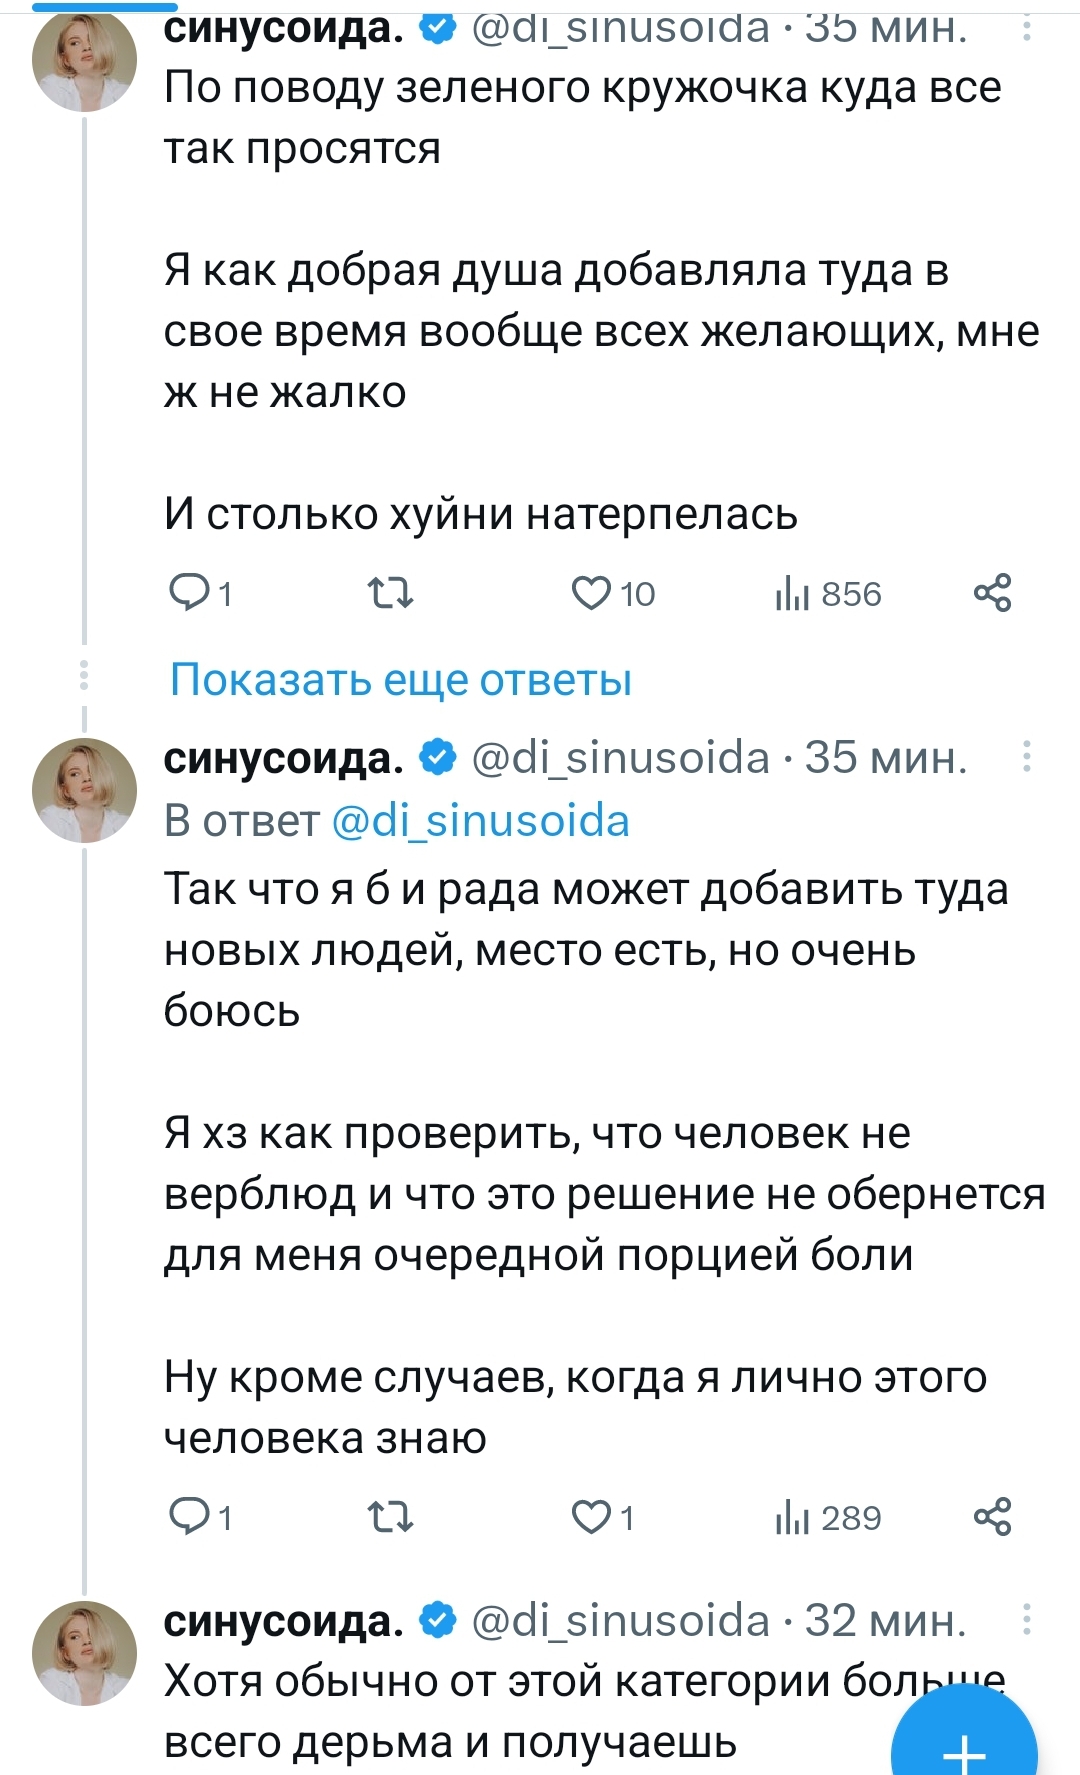1080x1775 pixels.
Task: Open синусоида avatar on the second tweet
Action: [x=85, y=790]
